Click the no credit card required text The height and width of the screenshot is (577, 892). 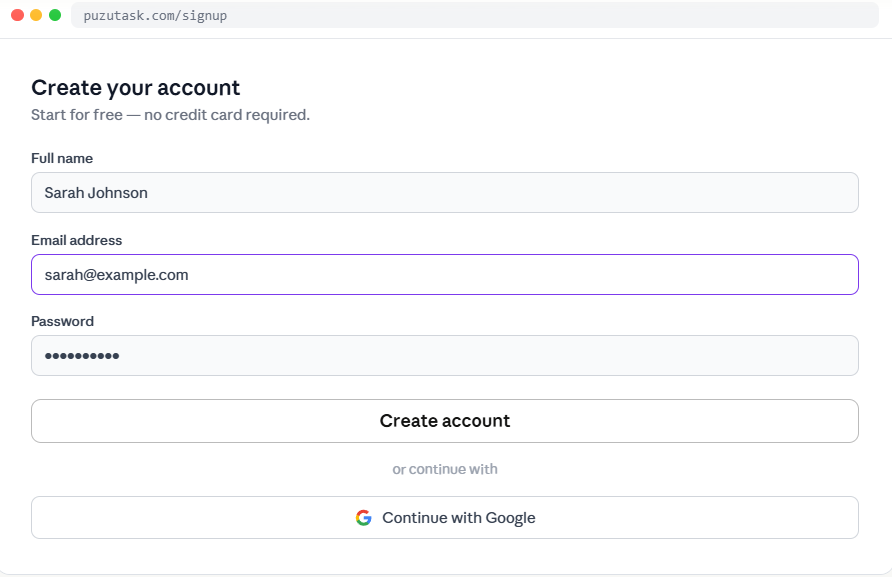click(x=227, y=115)
